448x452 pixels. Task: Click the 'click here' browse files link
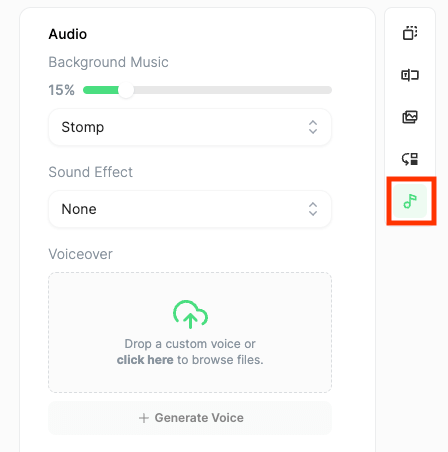(145, 360)
